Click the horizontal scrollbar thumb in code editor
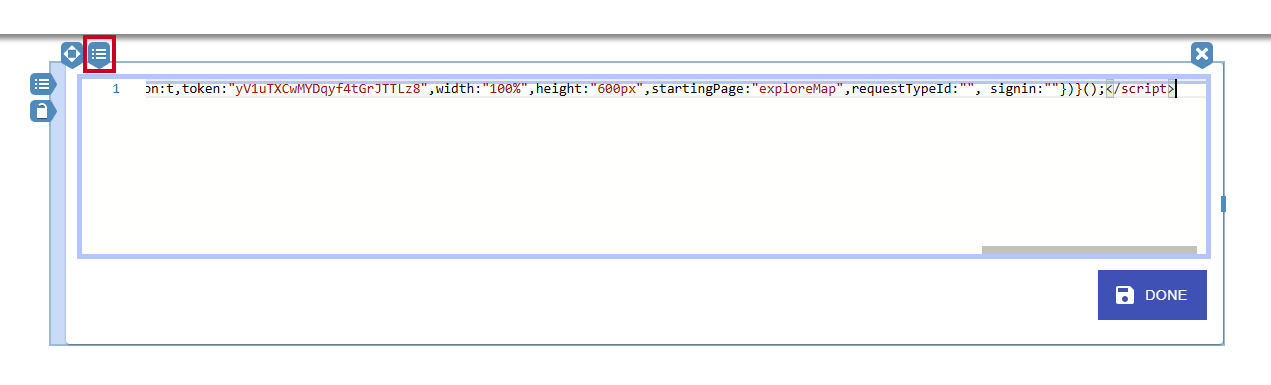1271x385 pixels. pos(1089,250)
